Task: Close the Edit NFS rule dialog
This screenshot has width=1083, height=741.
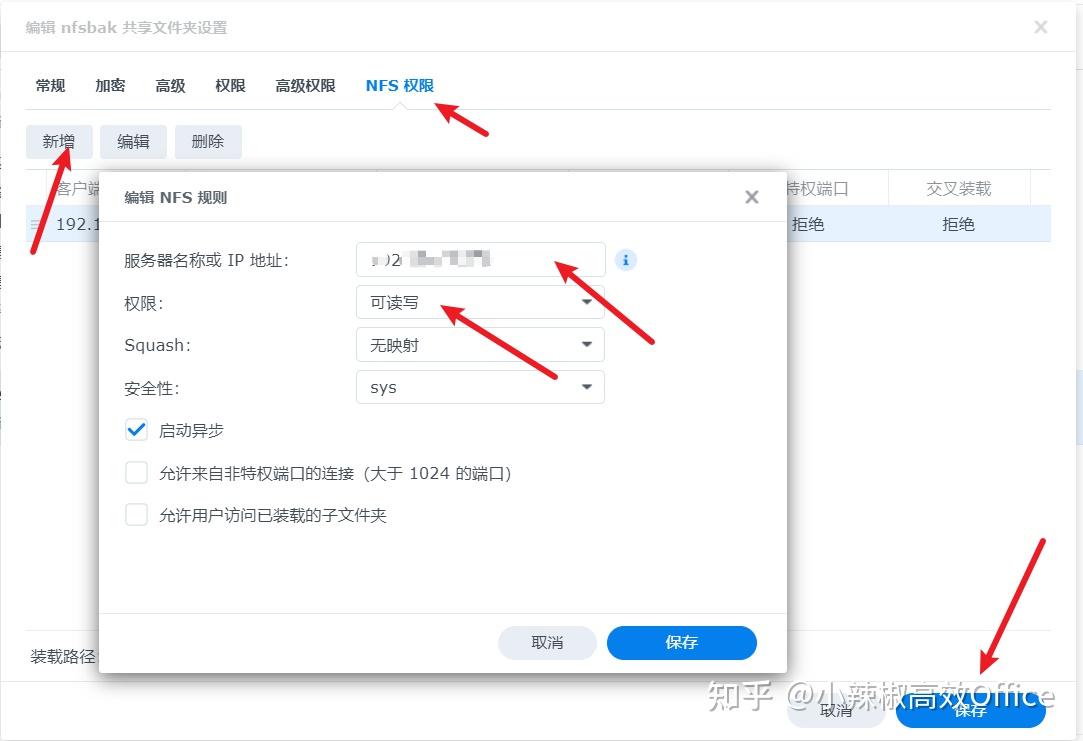Action: 752,198
